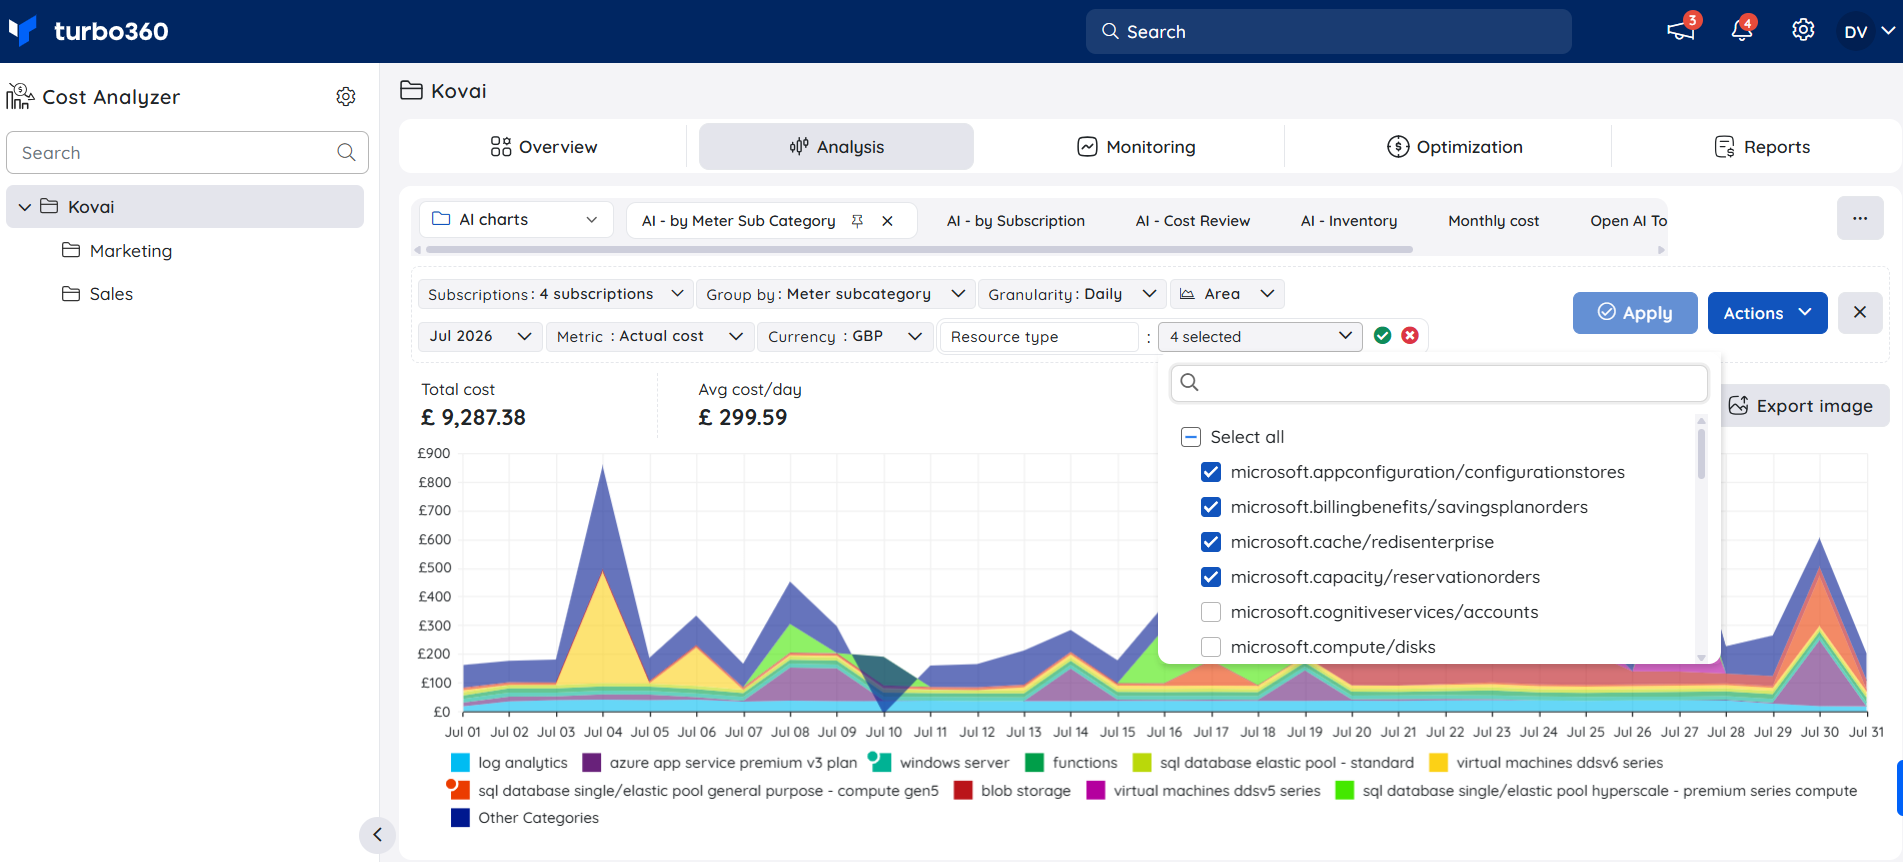Check microsoft.cognitiveservices/accounts
This screenshot has height=862, width=1903.
[1211, 612]
